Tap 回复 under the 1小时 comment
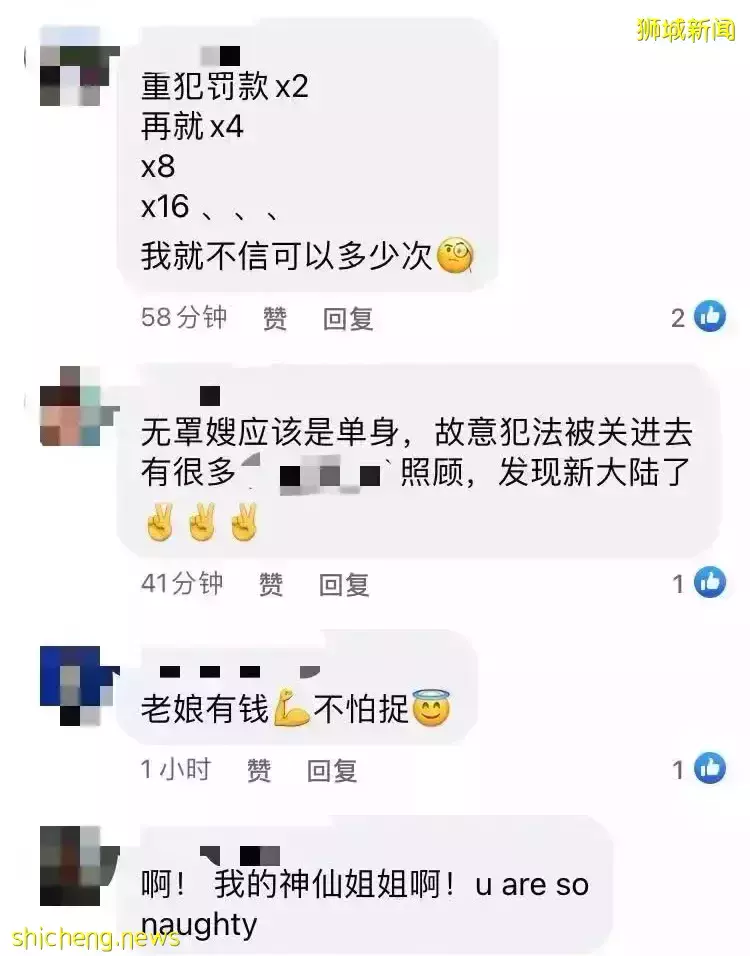This screenshot has height=956, width=750. click(x=332, y=770)
